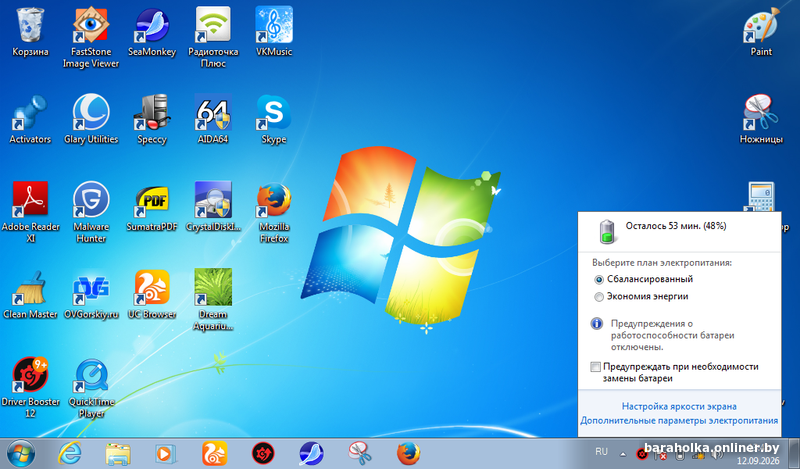The image size is (800, 469).
Task: Select the CrystalDisk desktop icon
Action: pos(213,207)
